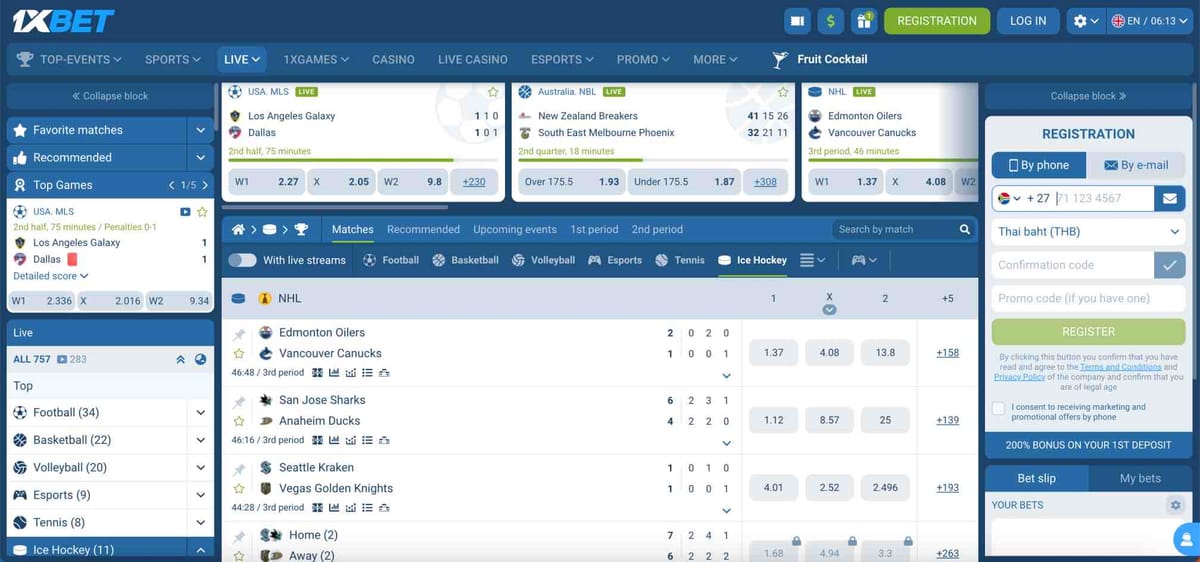The width and height of the screenshot is (1200, 562).
Task: Filter matches by Esports
Action: tap(615, 260)
